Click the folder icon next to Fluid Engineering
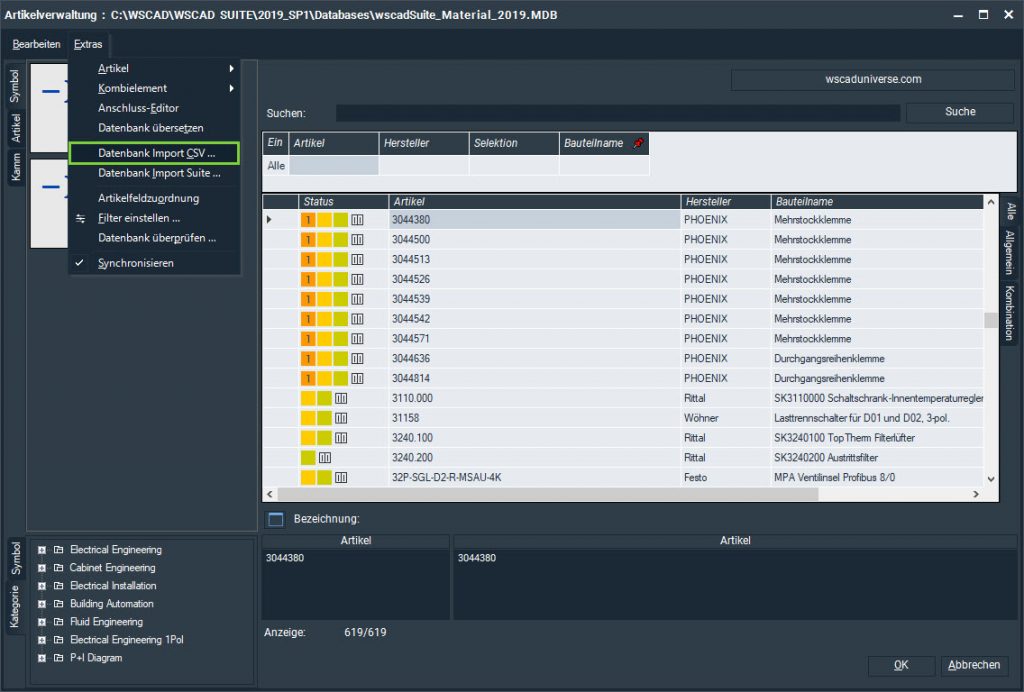The width and height of the screenshot is (1024, 692). (x=58, y=622)
